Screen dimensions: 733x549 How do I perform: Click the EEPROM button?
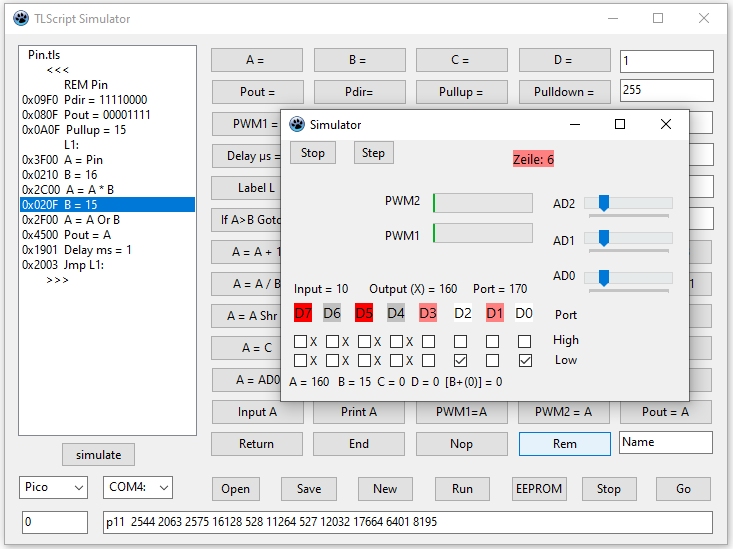[x=539, y=489]
